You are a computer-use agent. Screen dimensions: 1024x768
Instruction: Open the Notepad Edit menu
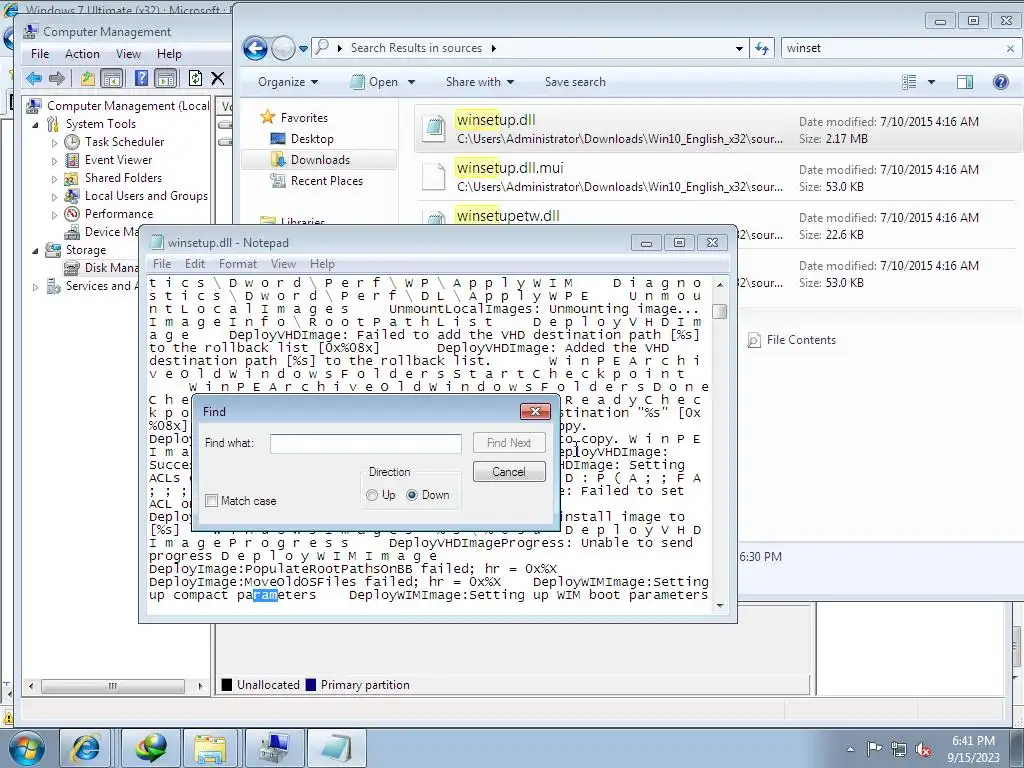pyautogui.click(x=195, y=264)
